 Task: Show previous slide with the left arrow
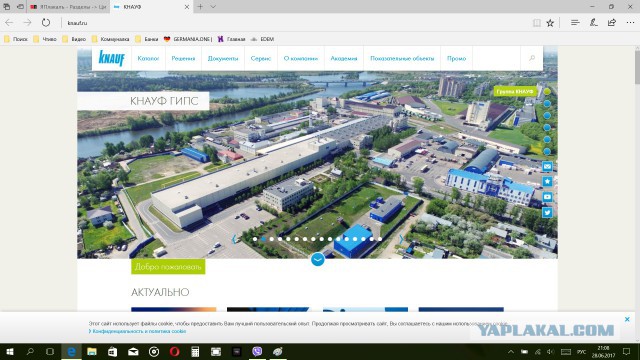click(x=234, y=239)
